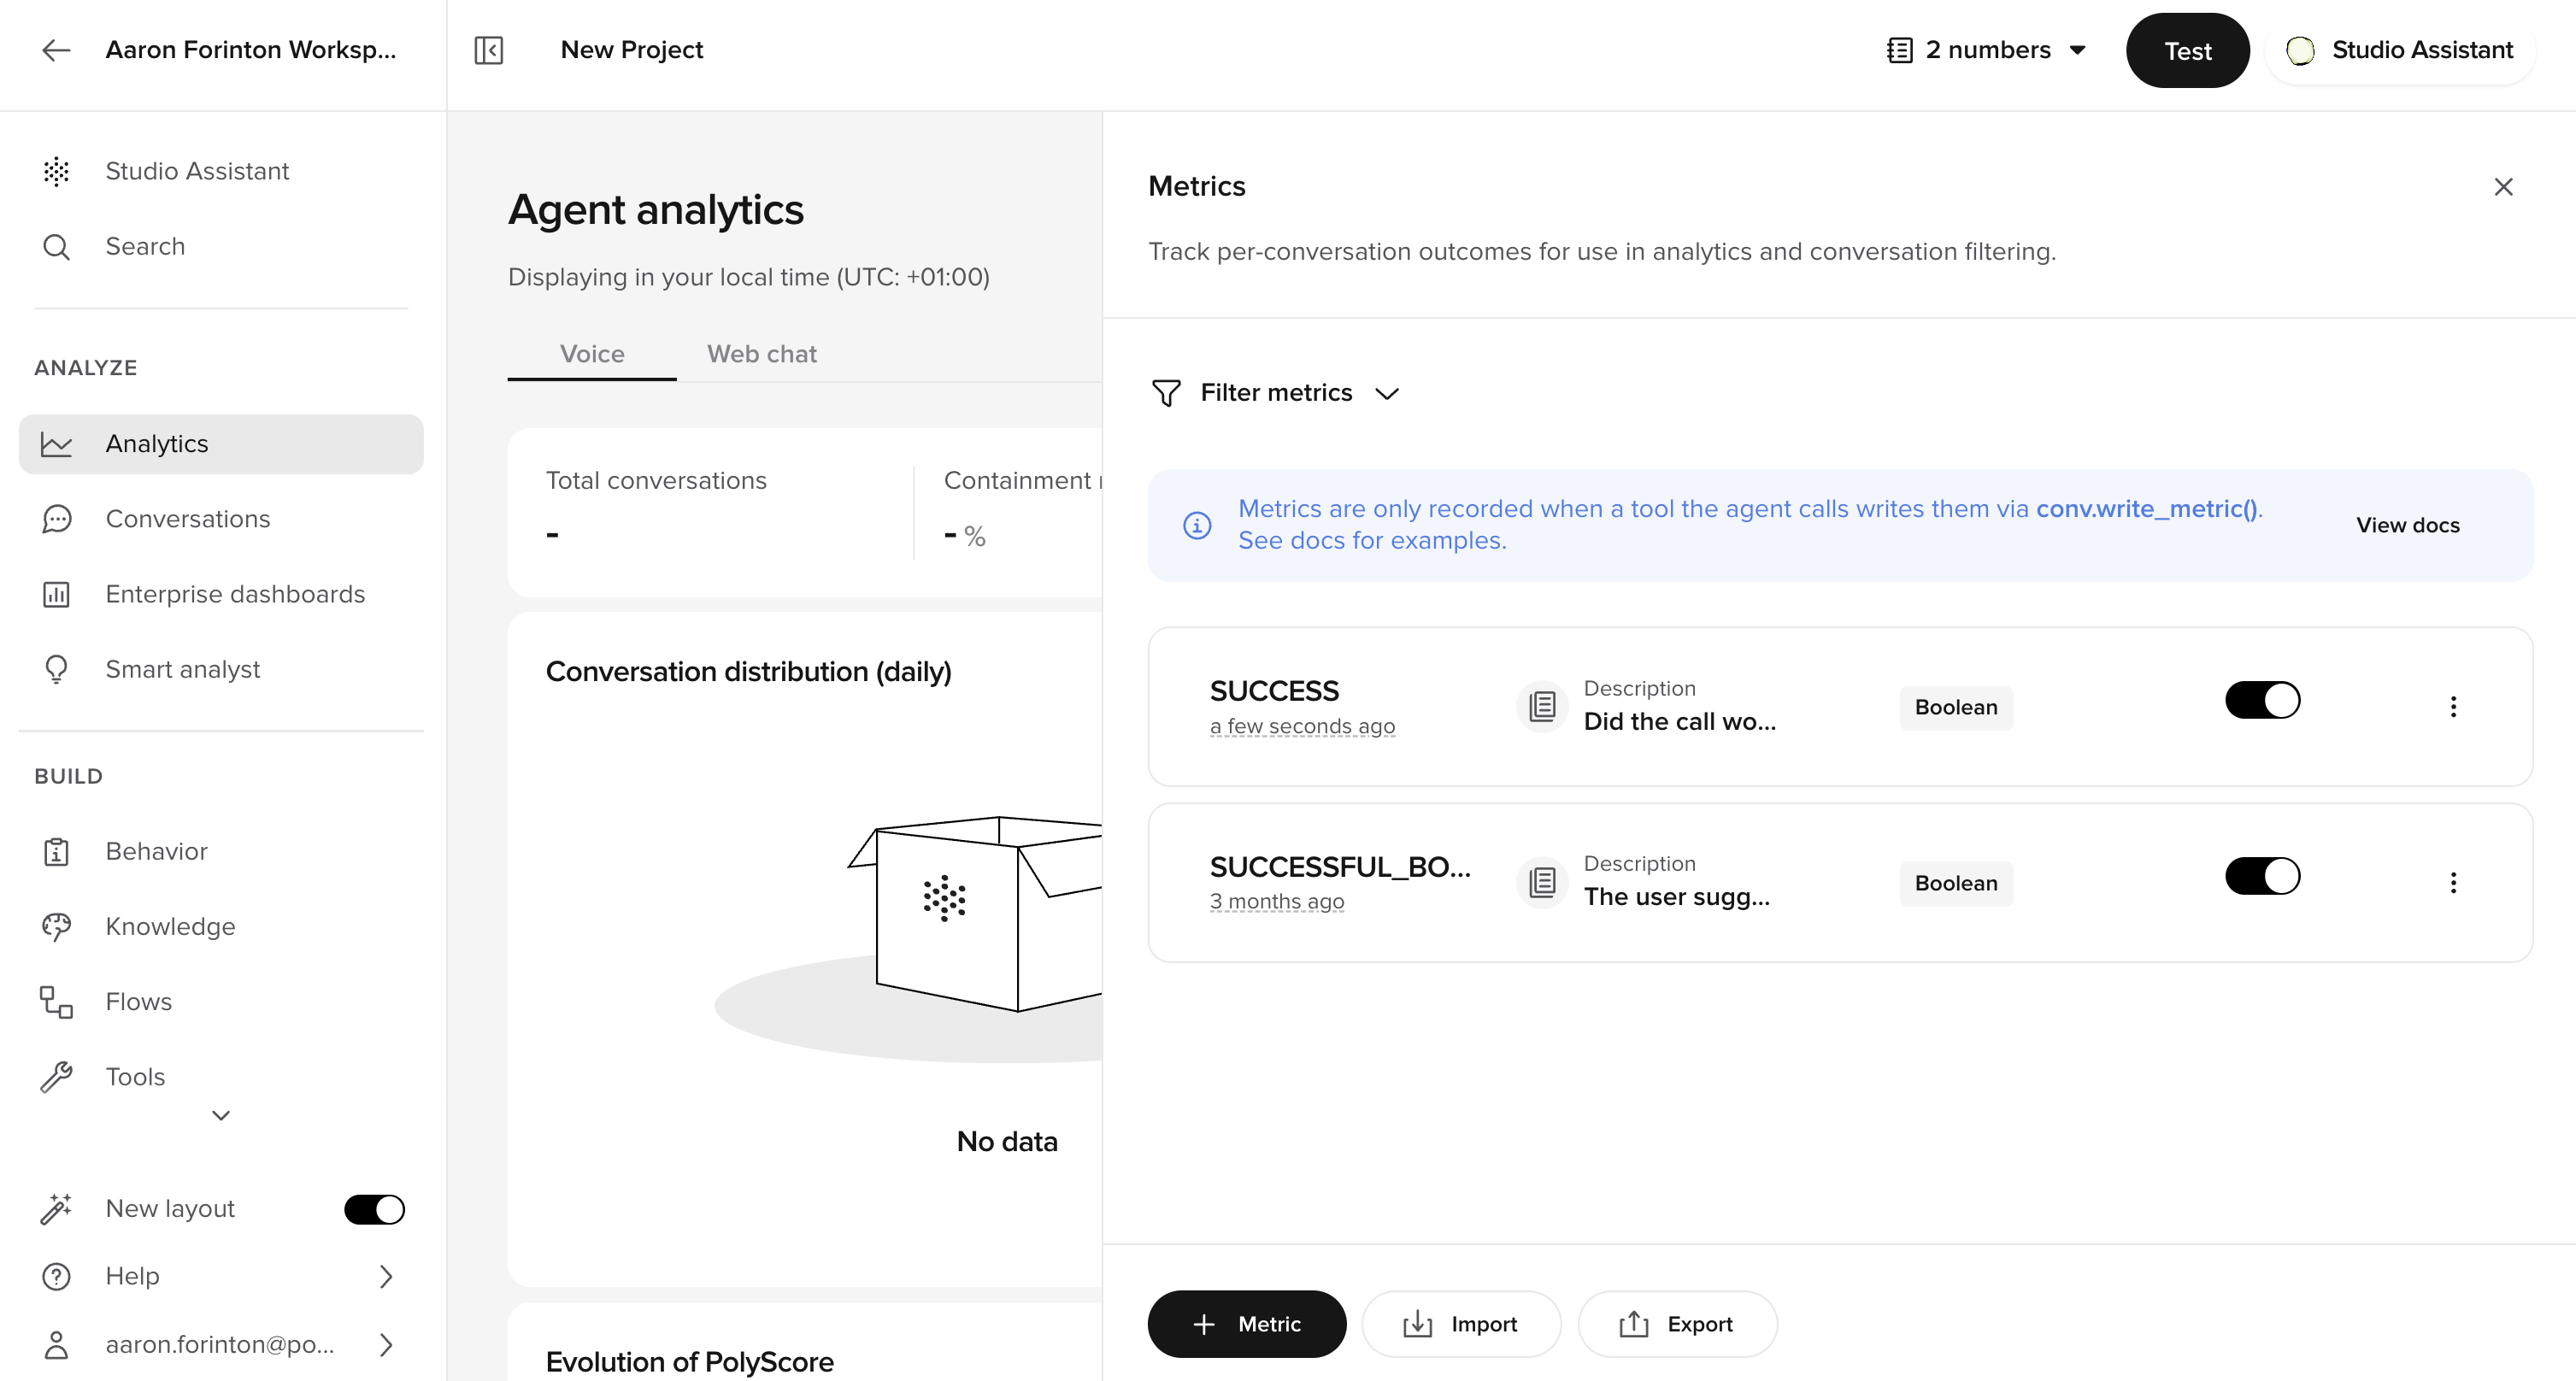The image size is (2576, 1381).
Task: Open the Knowledge section
Action: pos(221,926)
